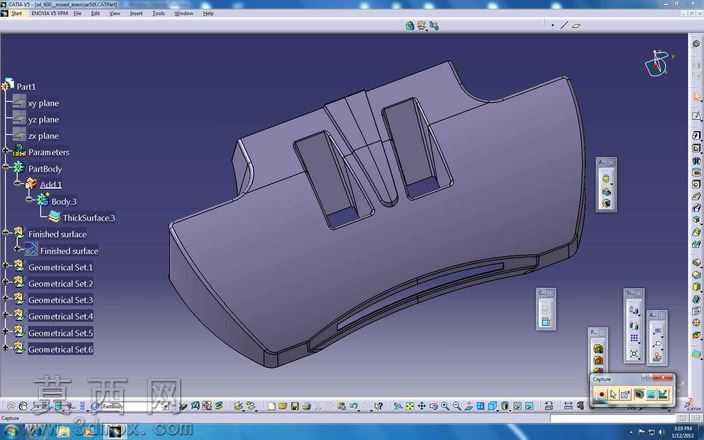
Task: Click the What's This help icon
Action: [378, 406]
